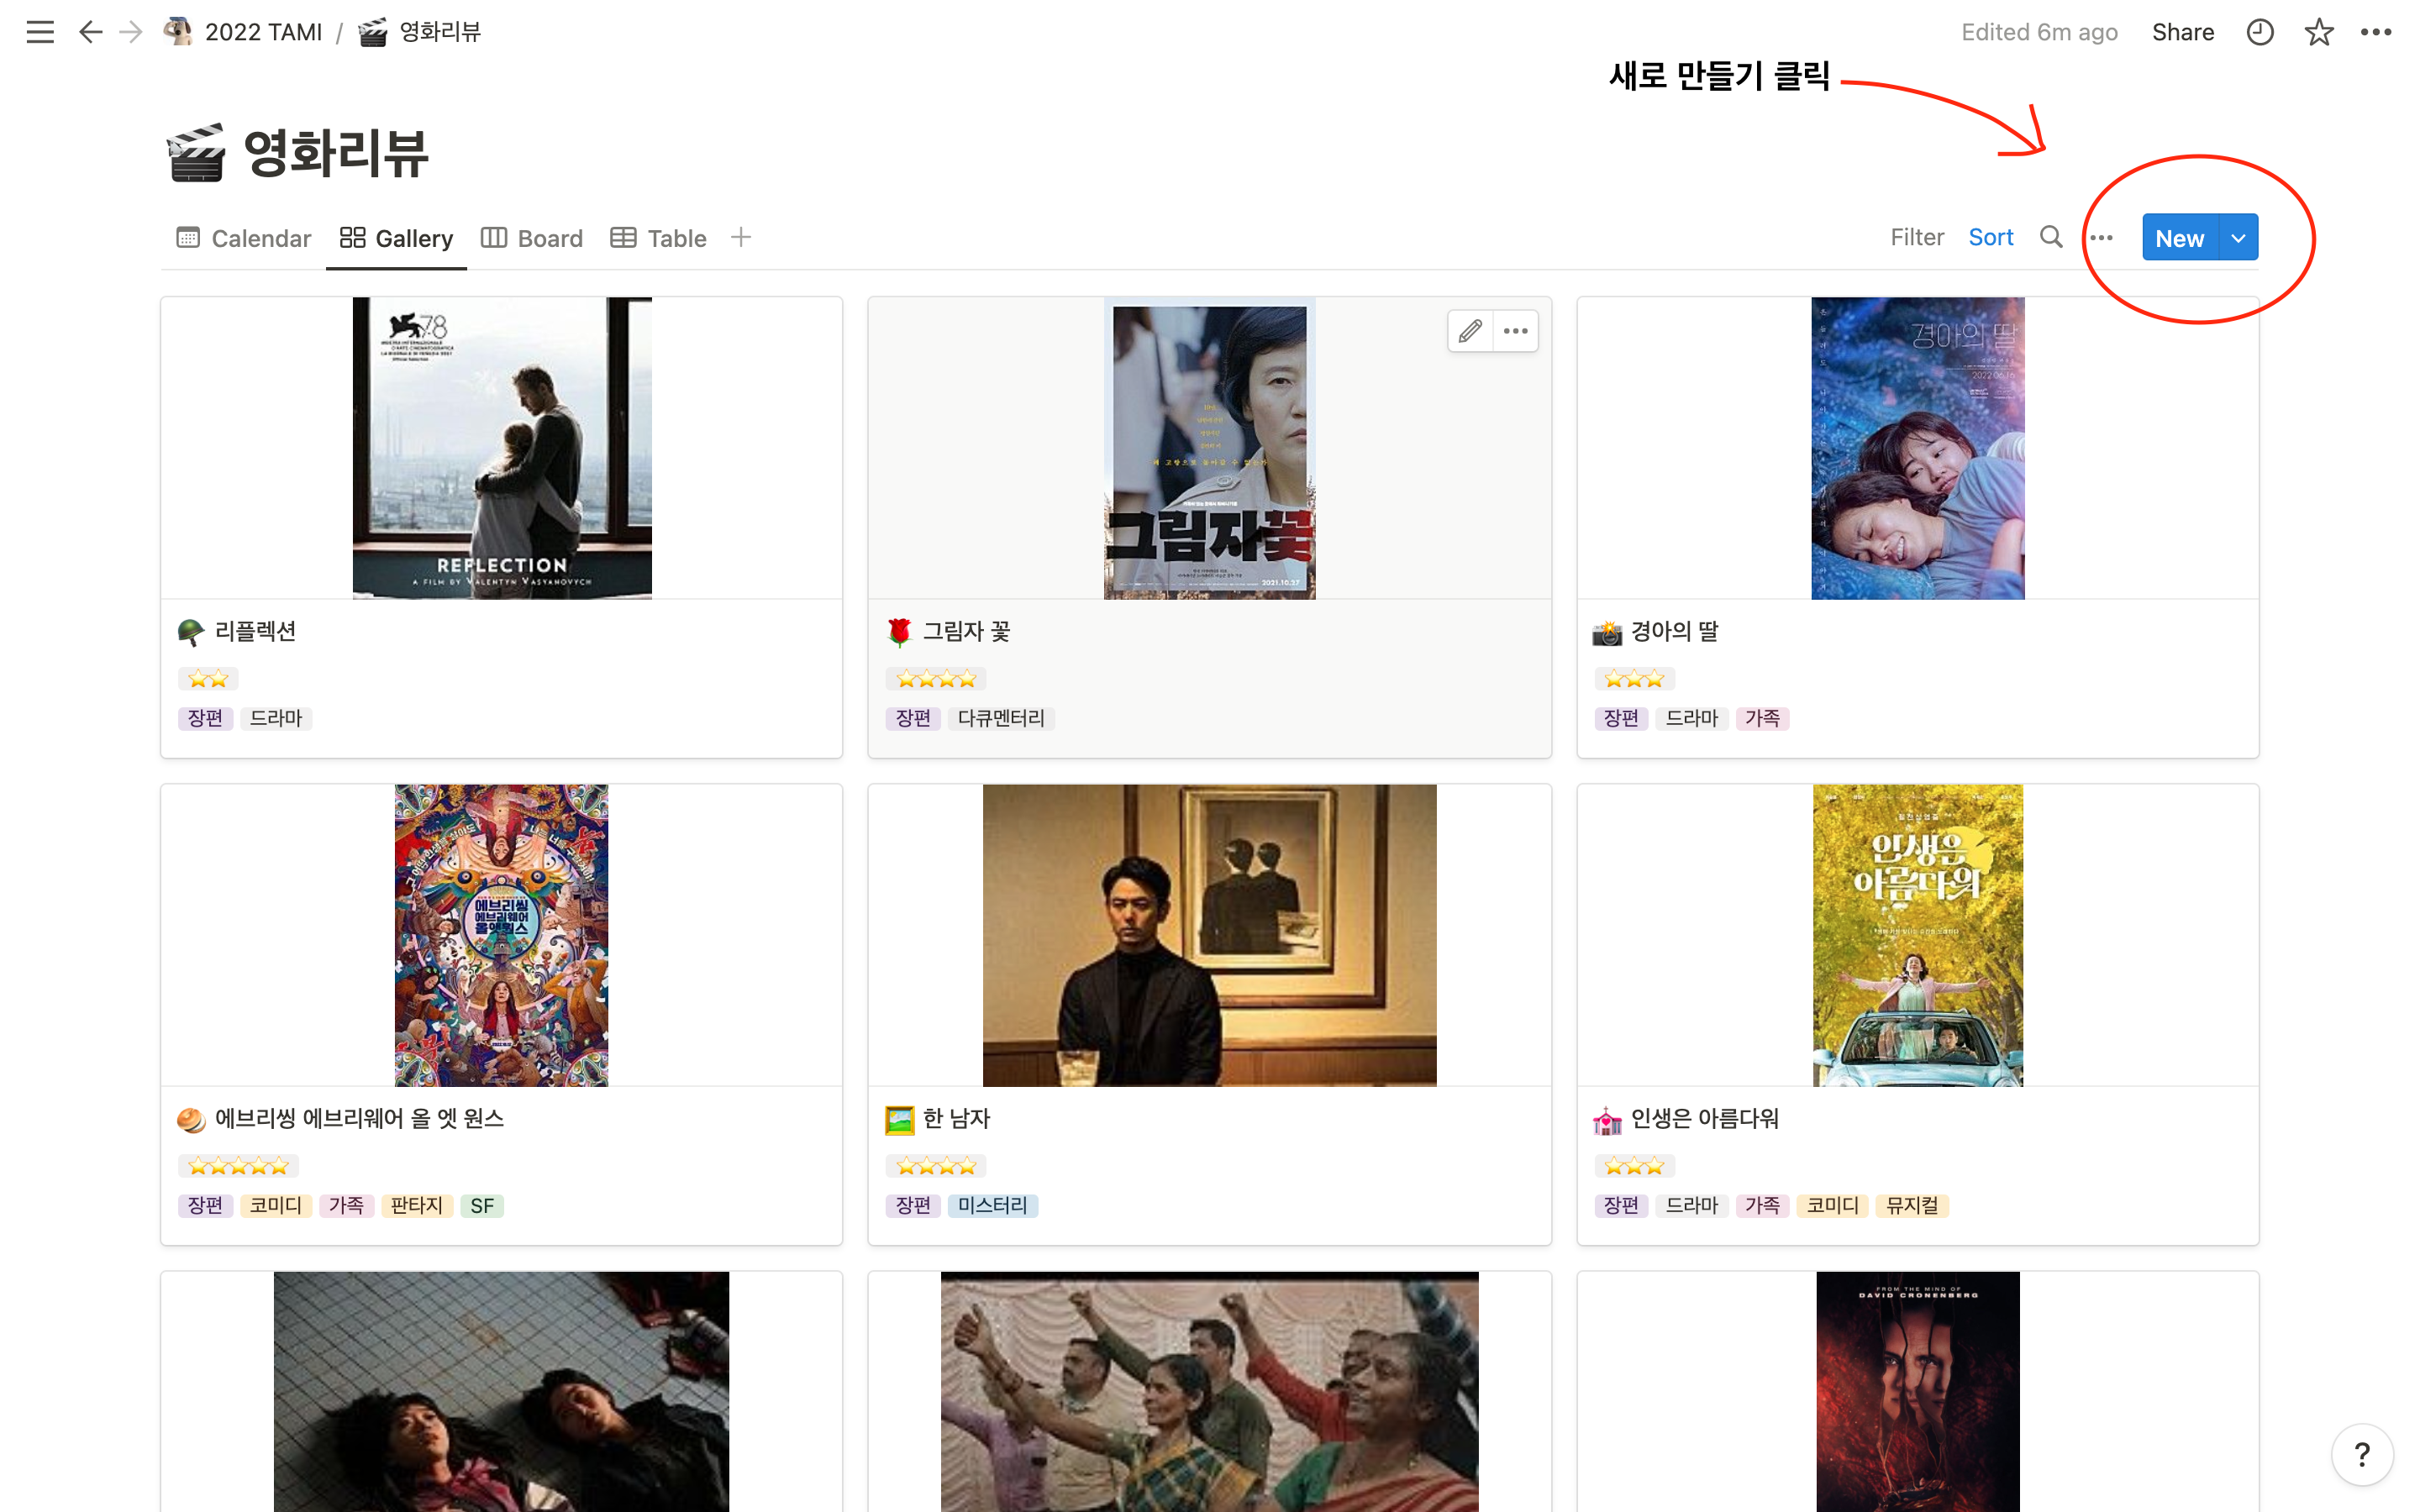Click the New button
Viewport: 2420px width, 1512px height.
point(2179,238)
